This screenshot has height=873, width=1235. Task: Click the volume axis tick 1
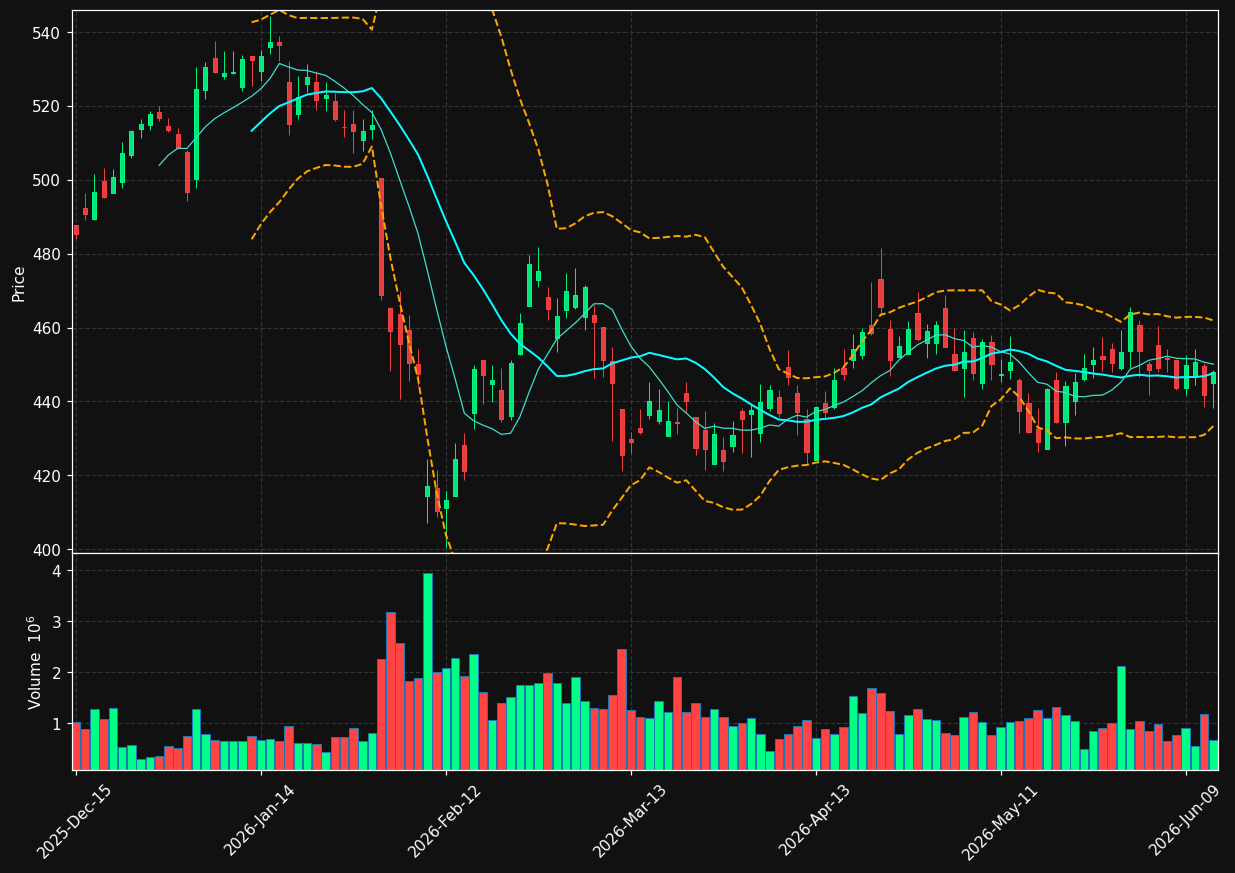pyautogui.click(x=57, y=725)
